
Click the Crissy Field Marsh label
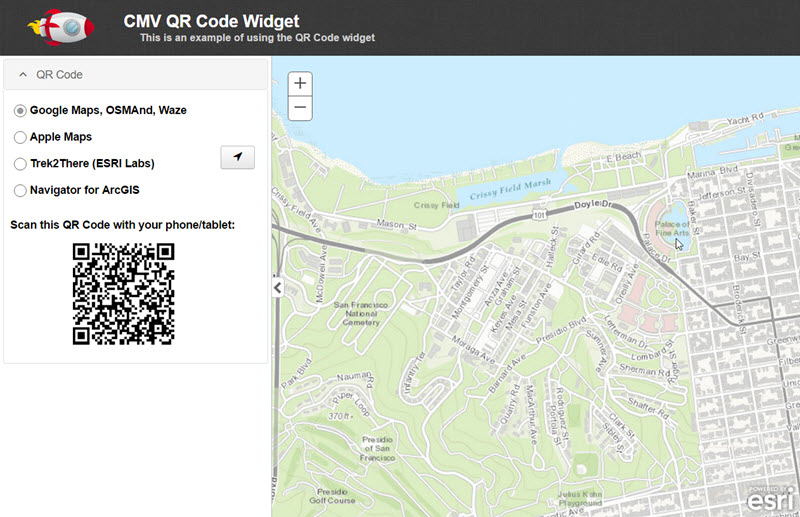click(x=510, y=189)
